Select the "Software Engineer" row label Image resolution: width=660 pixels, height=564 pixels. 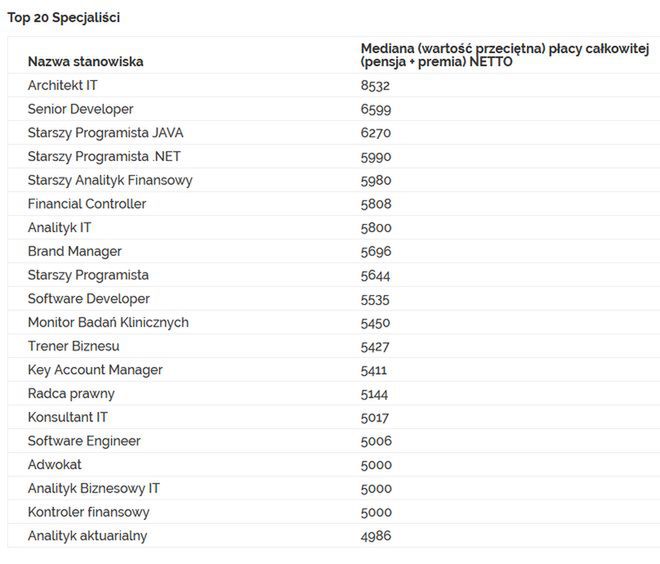[84, 441]
